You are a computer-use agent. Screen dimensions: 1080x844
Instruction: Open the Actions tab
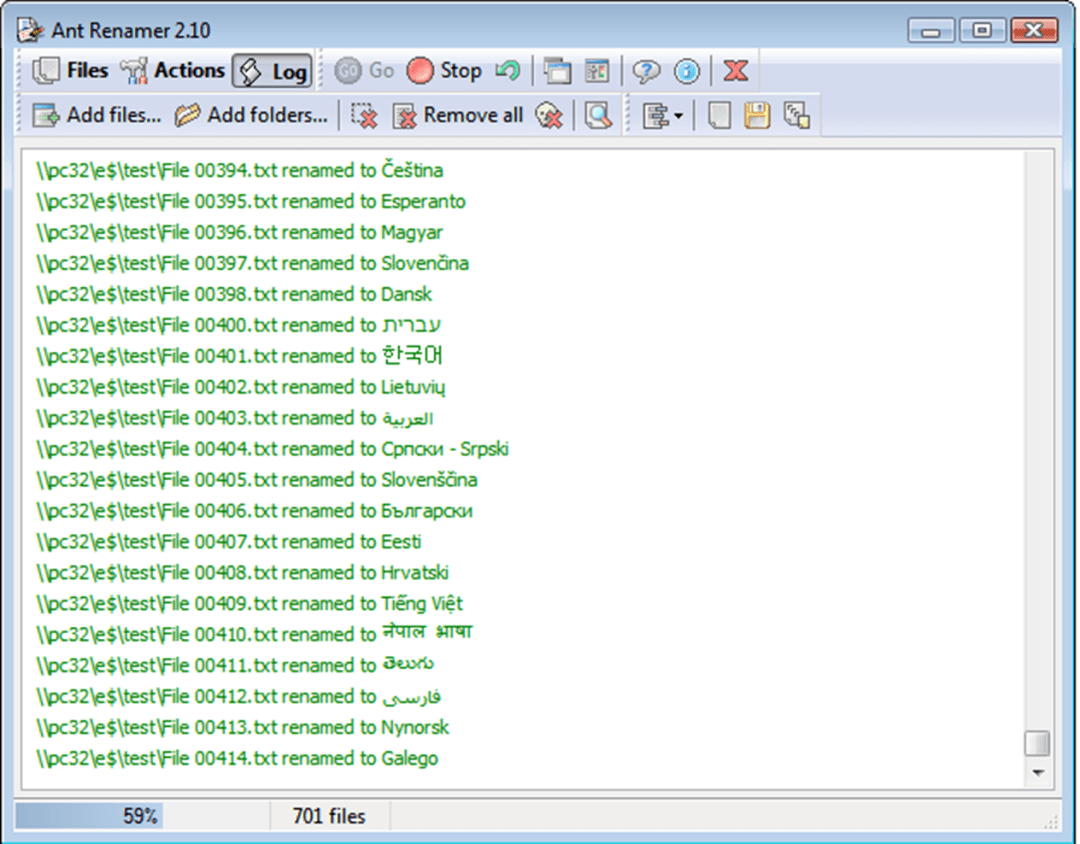pos(172,71)
